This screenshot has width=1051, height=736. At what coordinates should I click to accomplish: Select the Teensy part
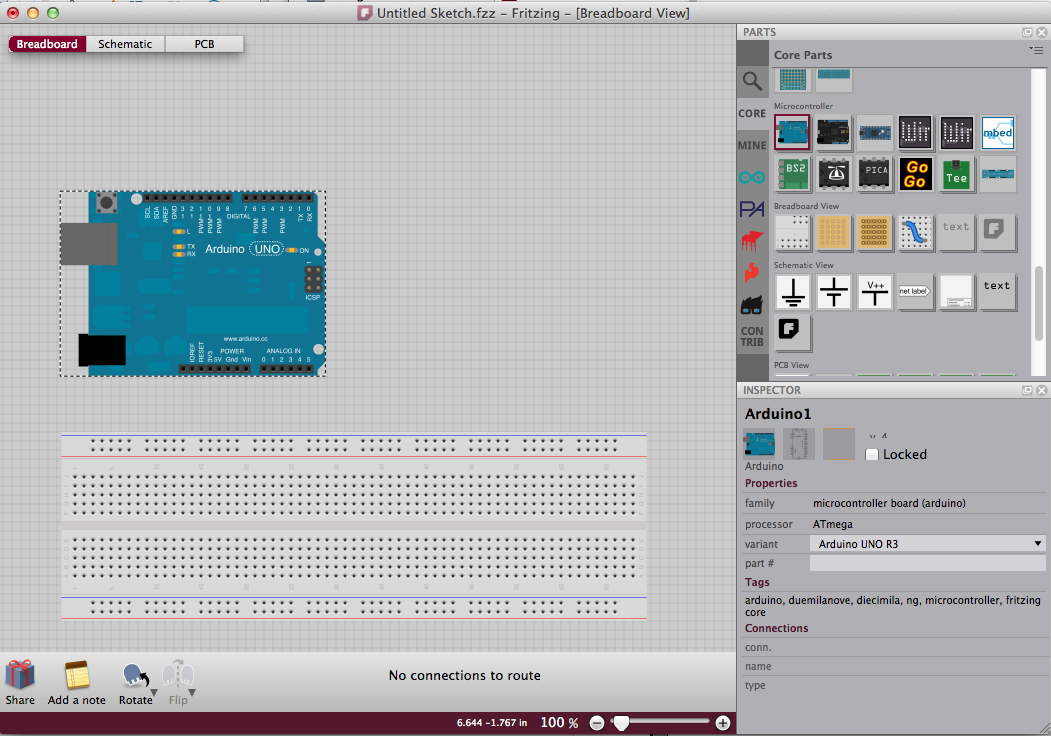(956, 174)
